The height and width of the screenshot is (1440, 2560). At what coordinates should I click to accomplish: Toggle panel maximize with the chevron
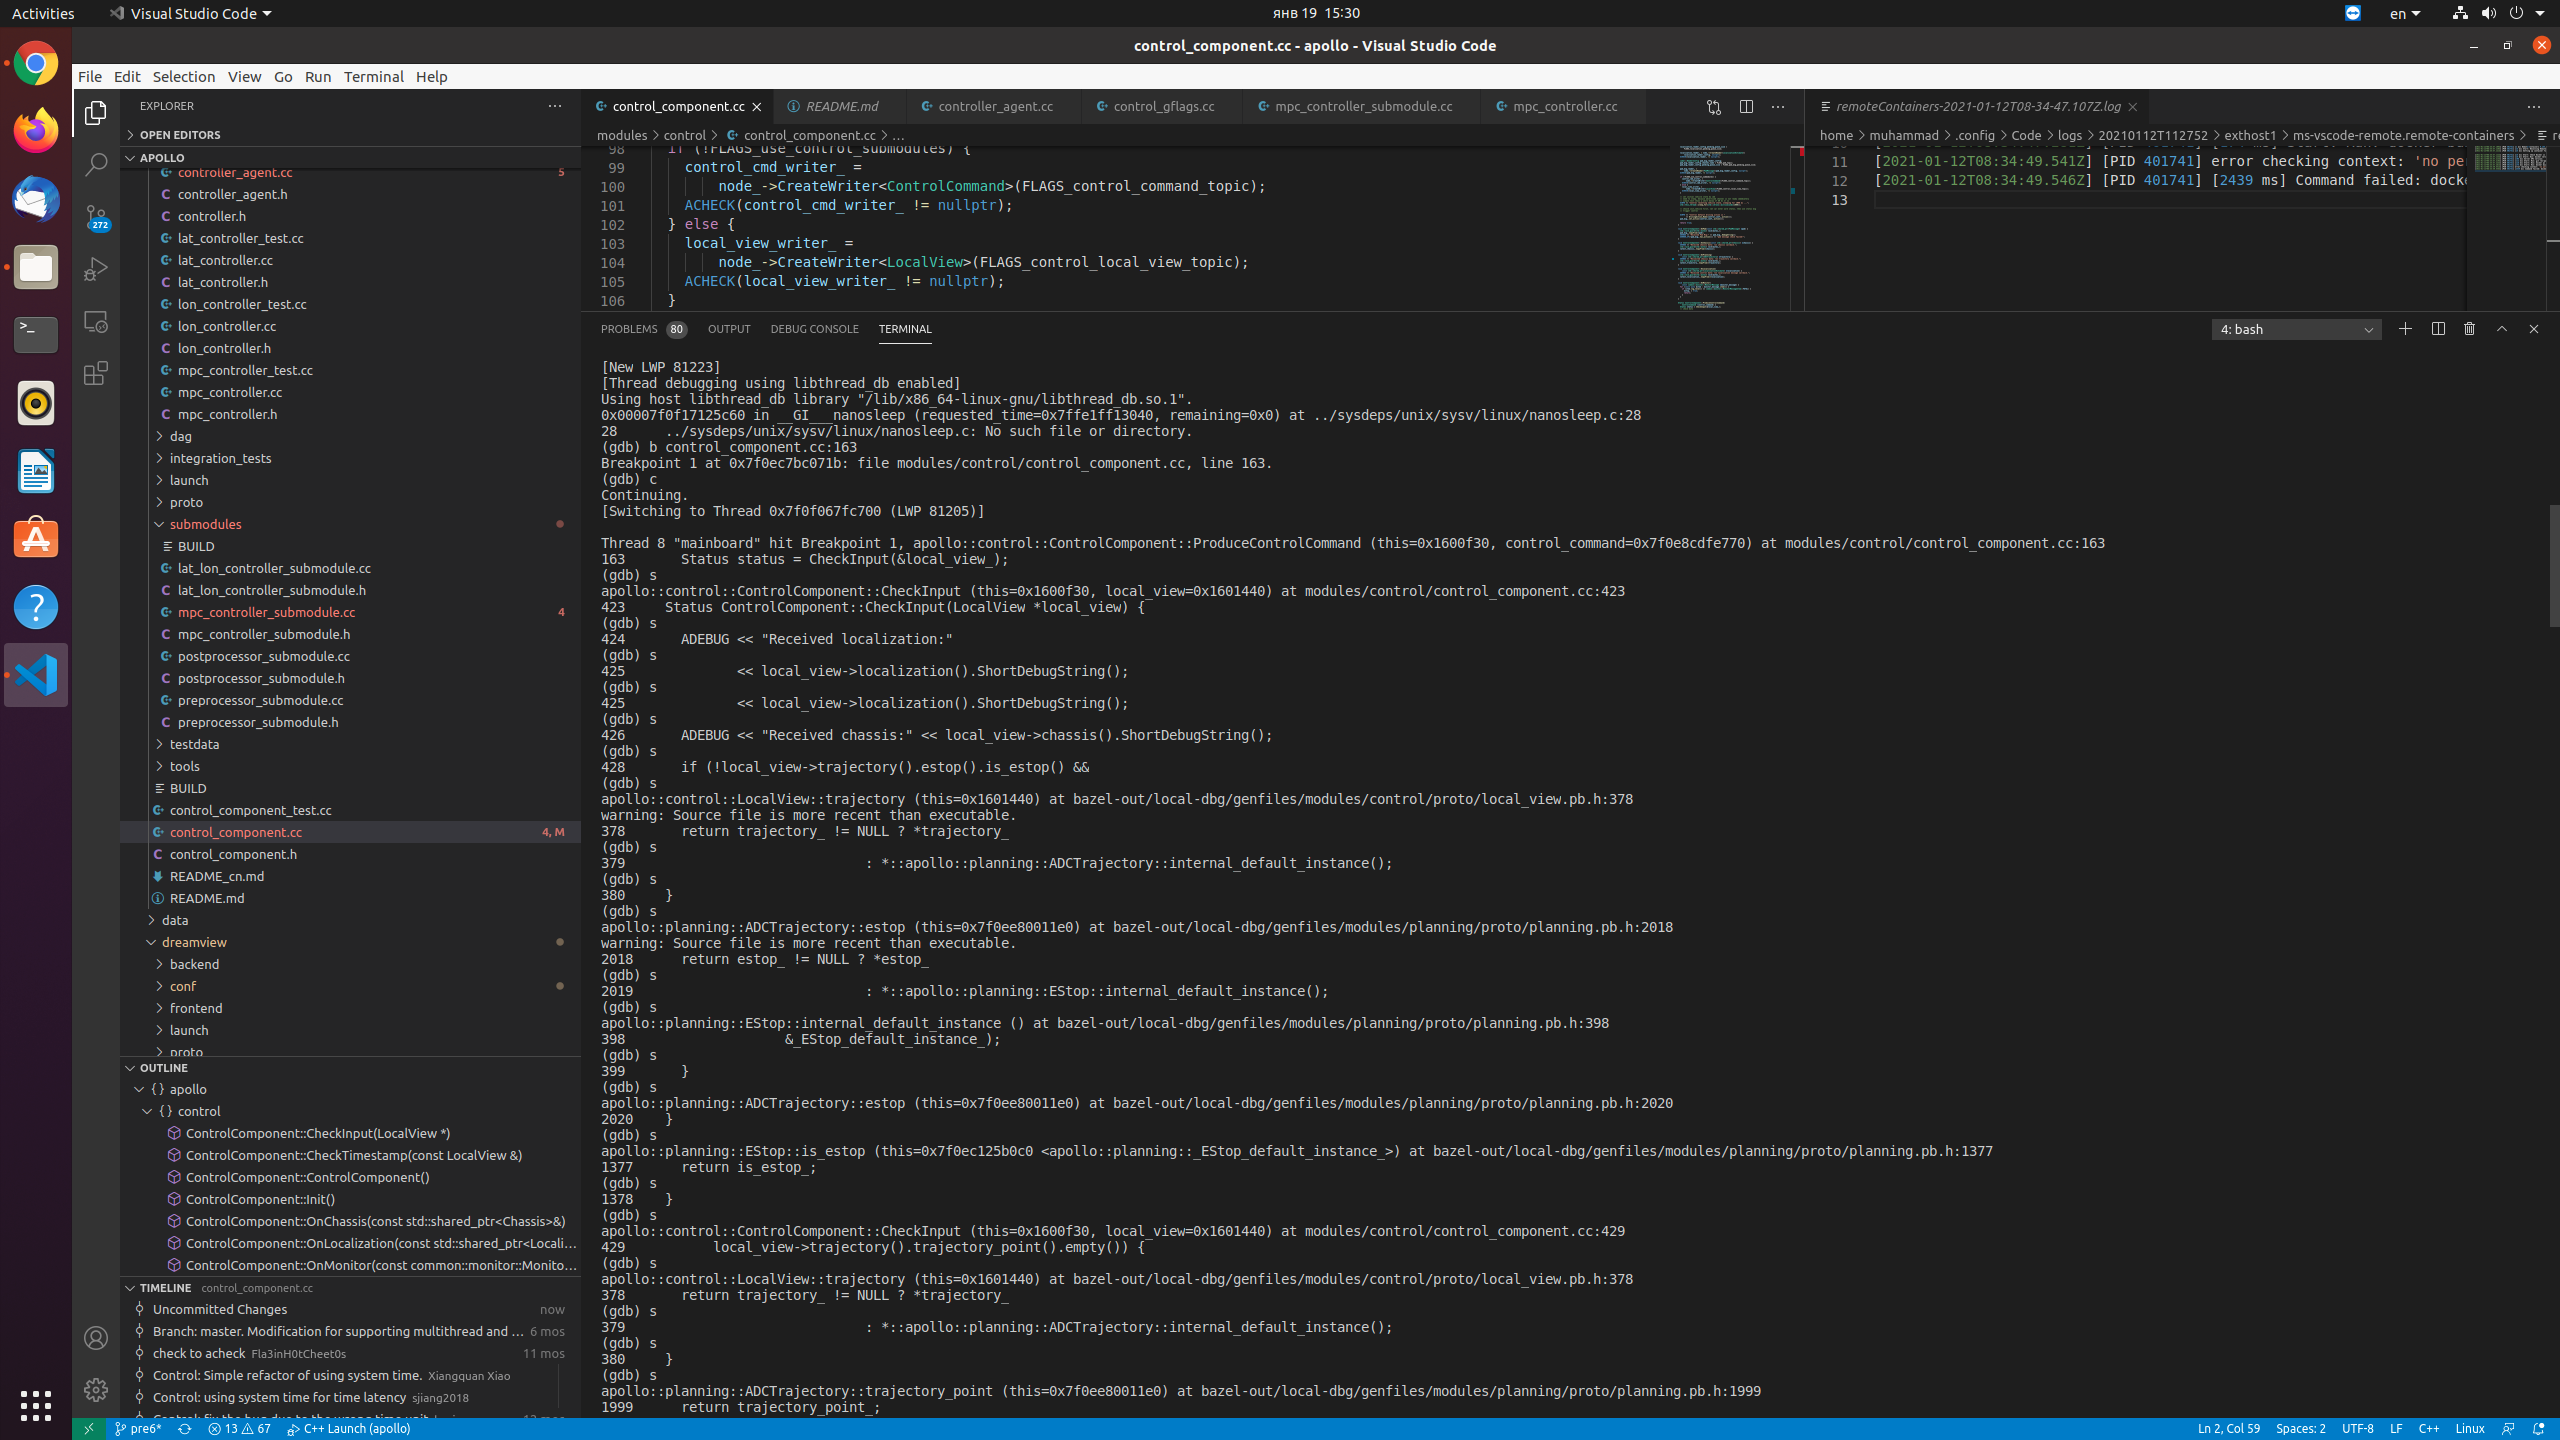coord(2501,328)
